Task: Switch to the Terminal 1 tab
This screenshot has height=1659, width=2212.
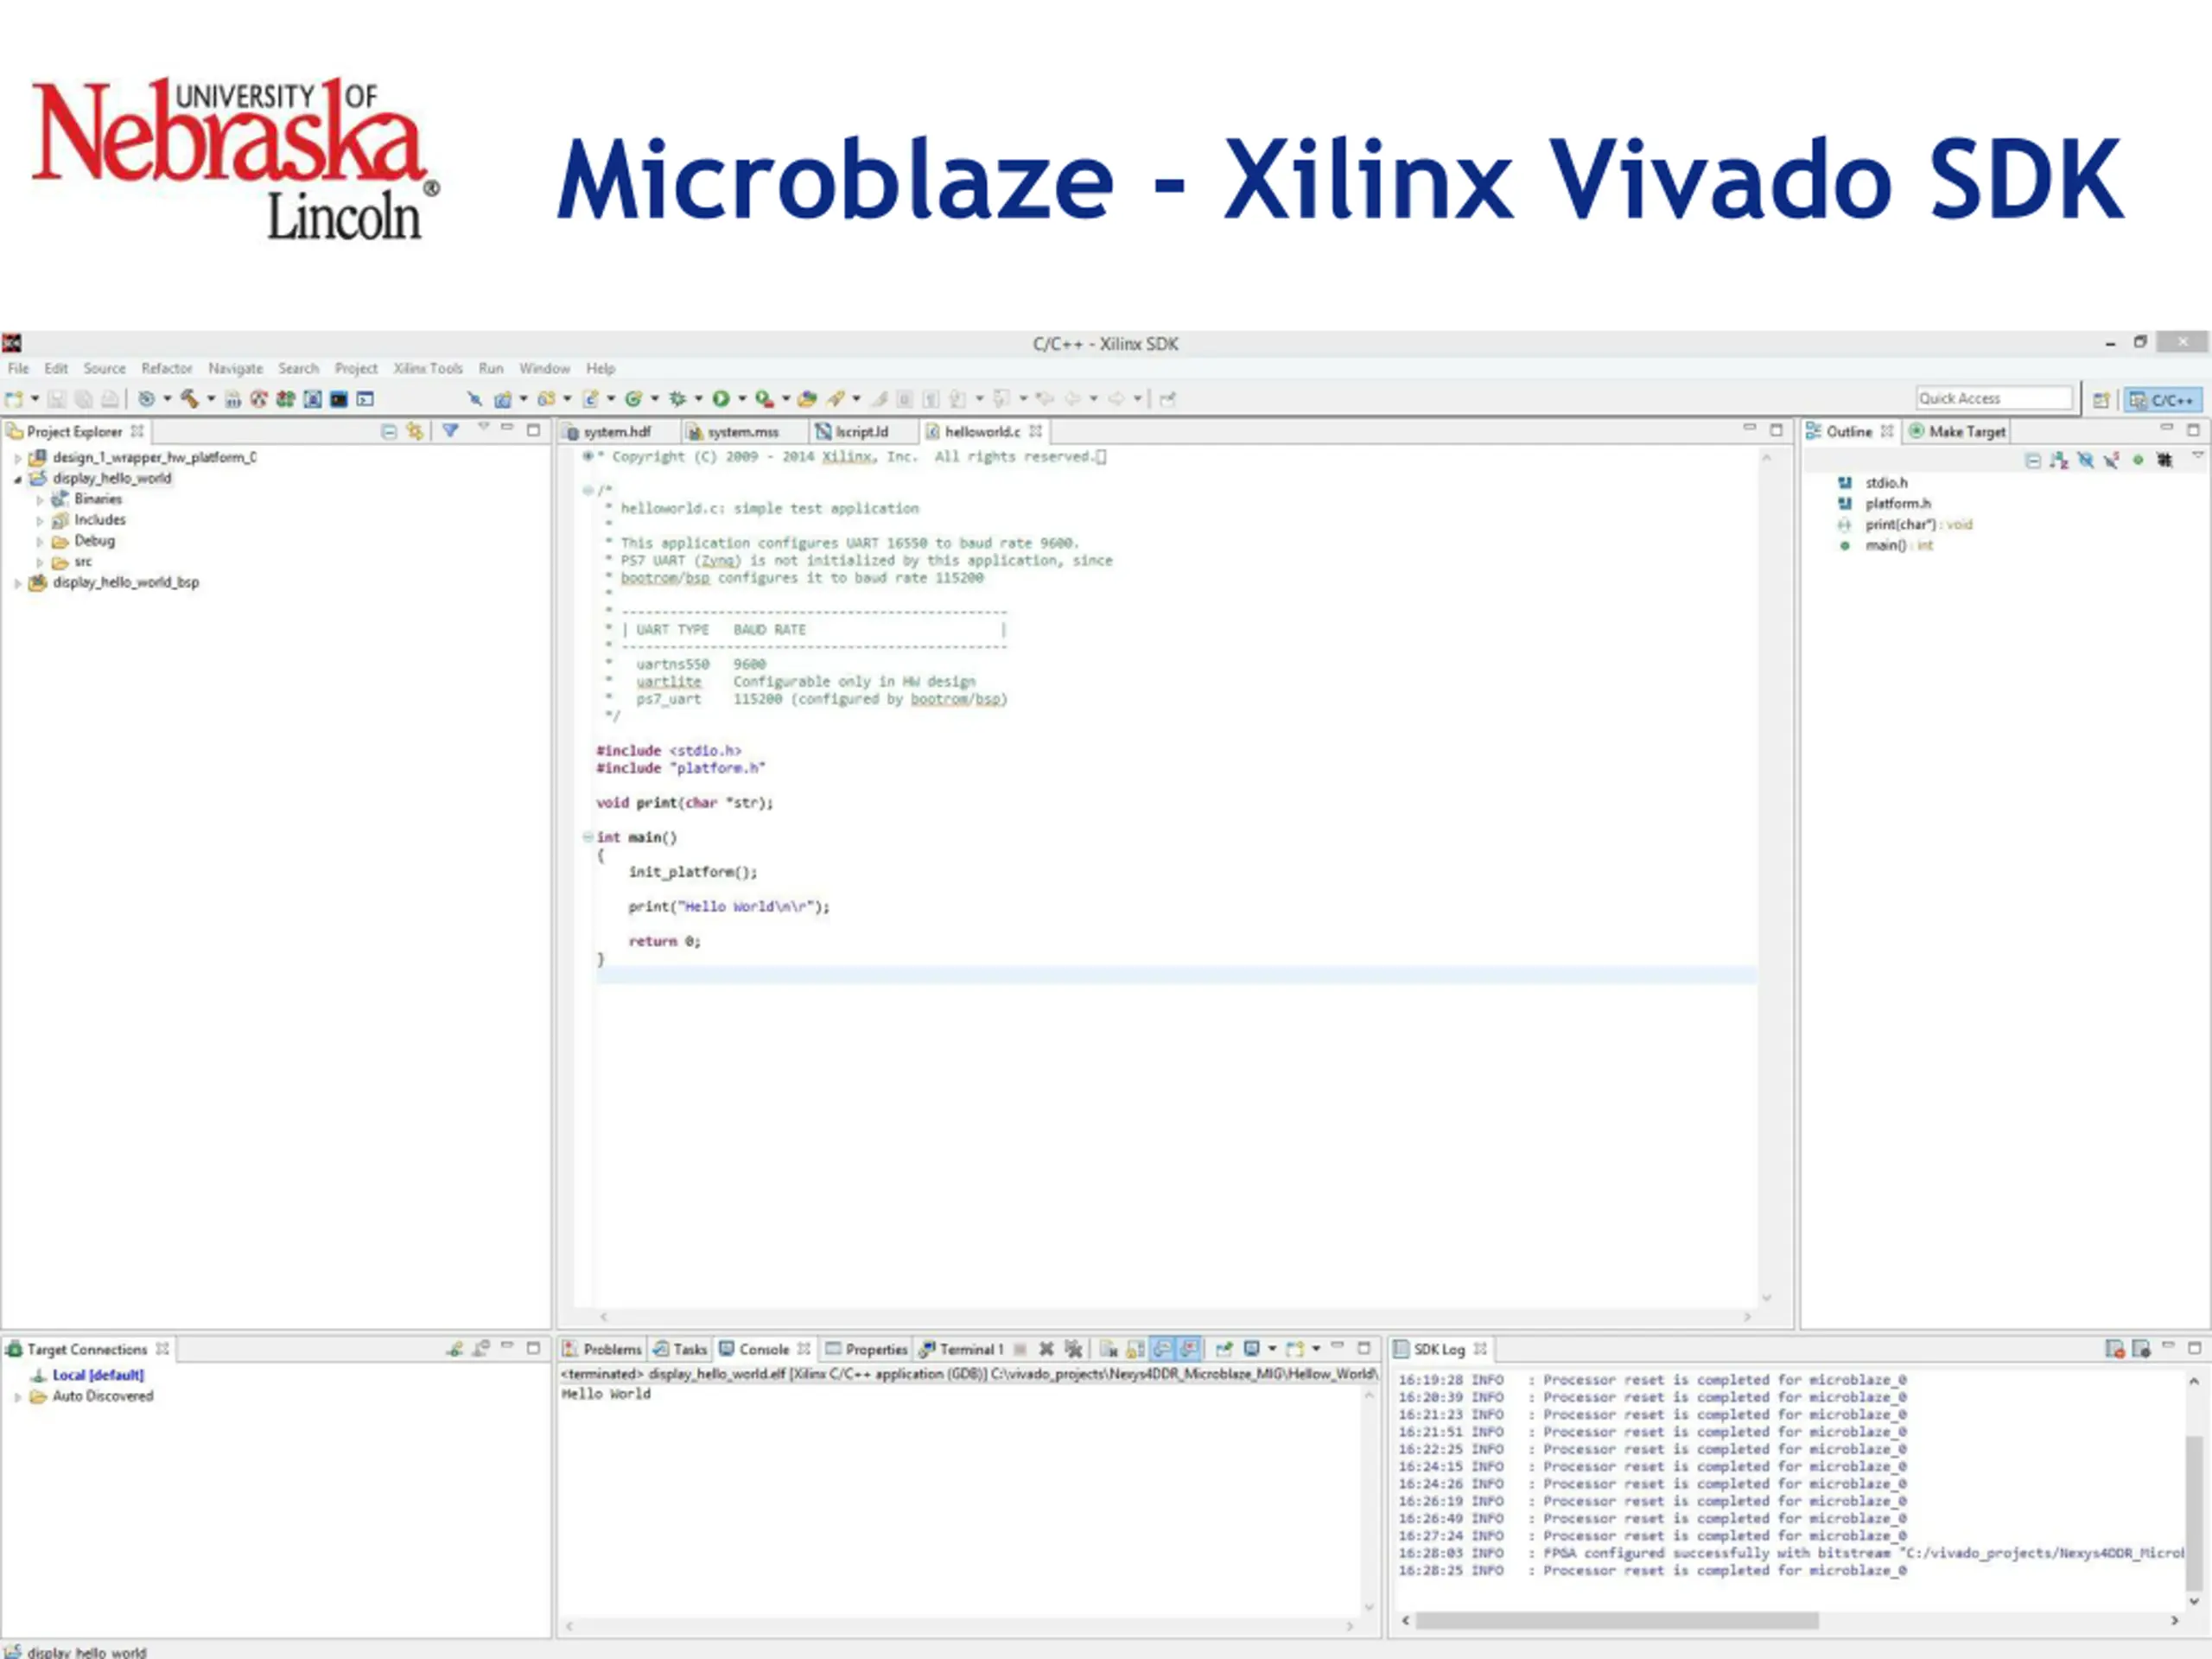Action: pos(961,1349)
